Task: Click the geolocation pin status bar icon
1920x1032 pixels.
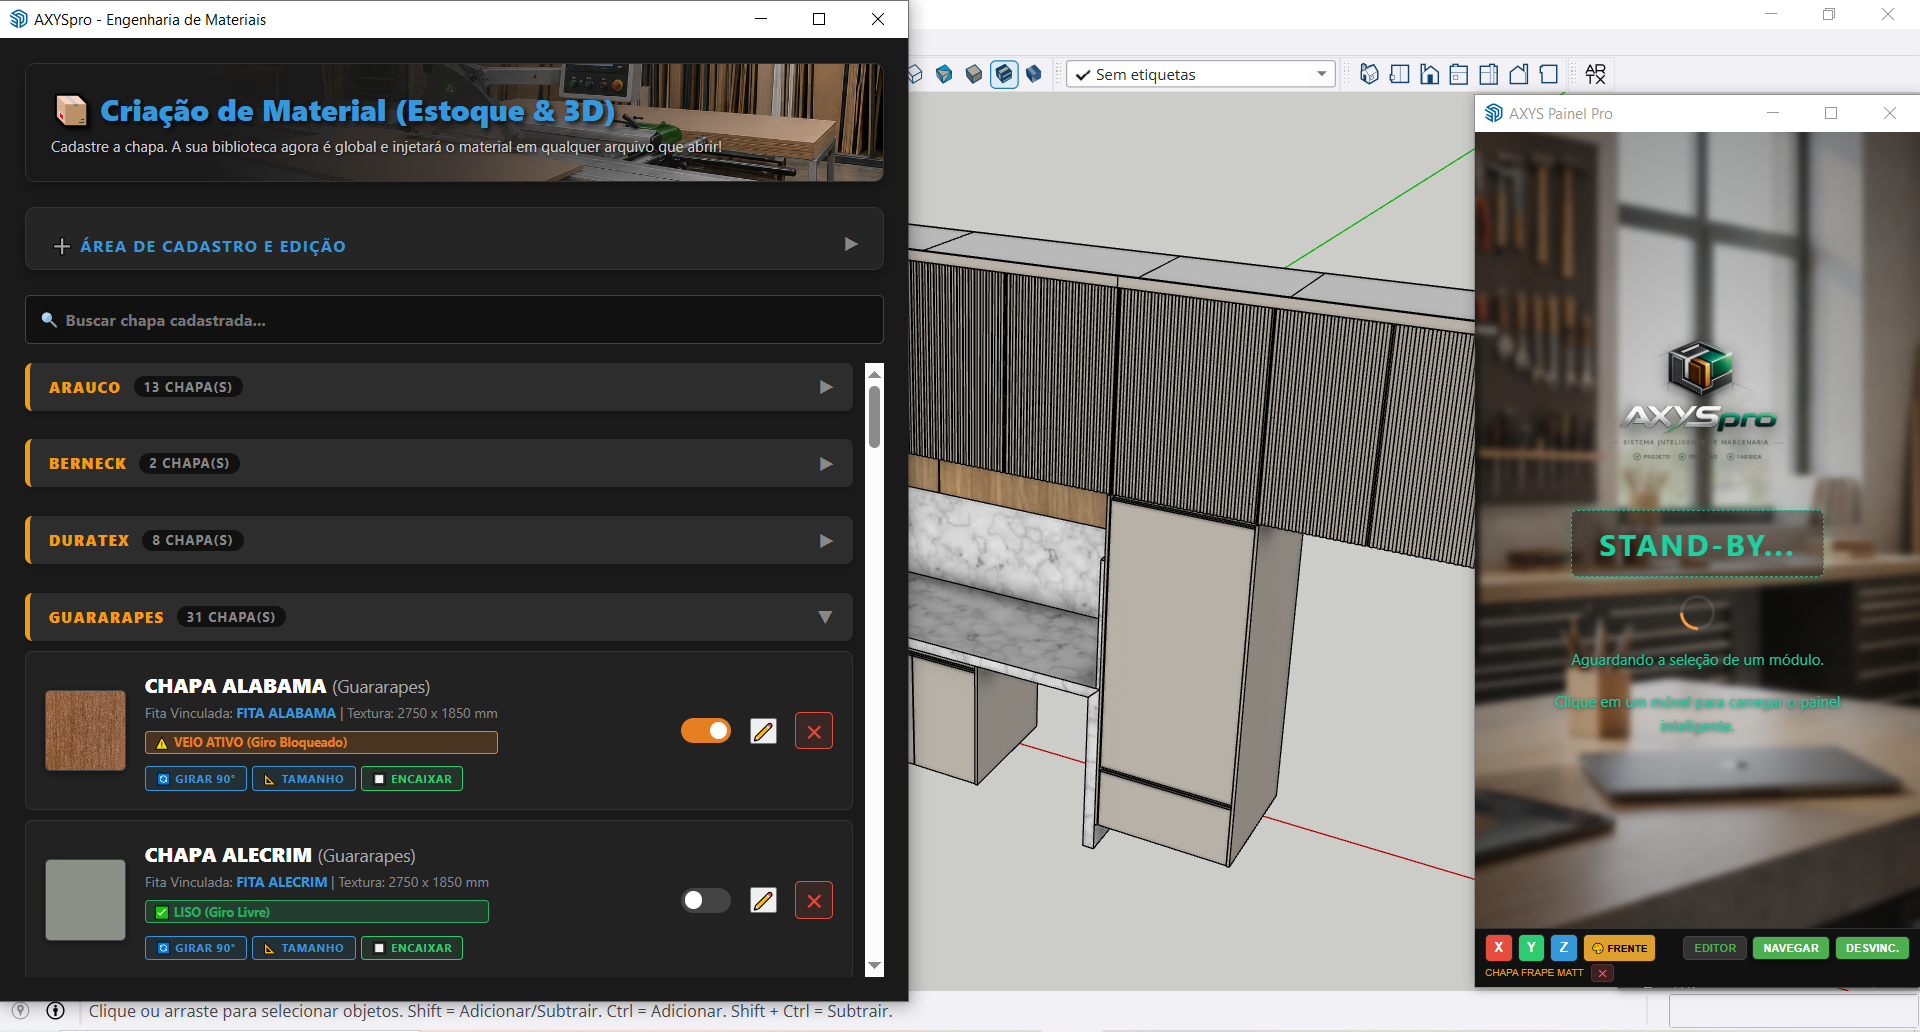Action: point(20,1011)
